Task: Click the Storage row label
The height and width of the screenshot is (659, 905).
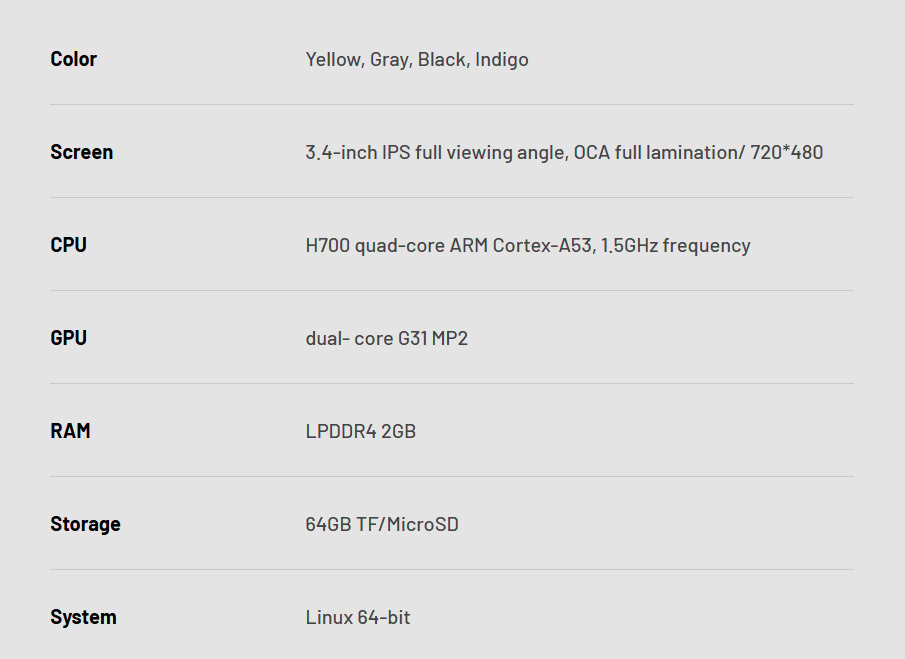Action: coord(85,524)
